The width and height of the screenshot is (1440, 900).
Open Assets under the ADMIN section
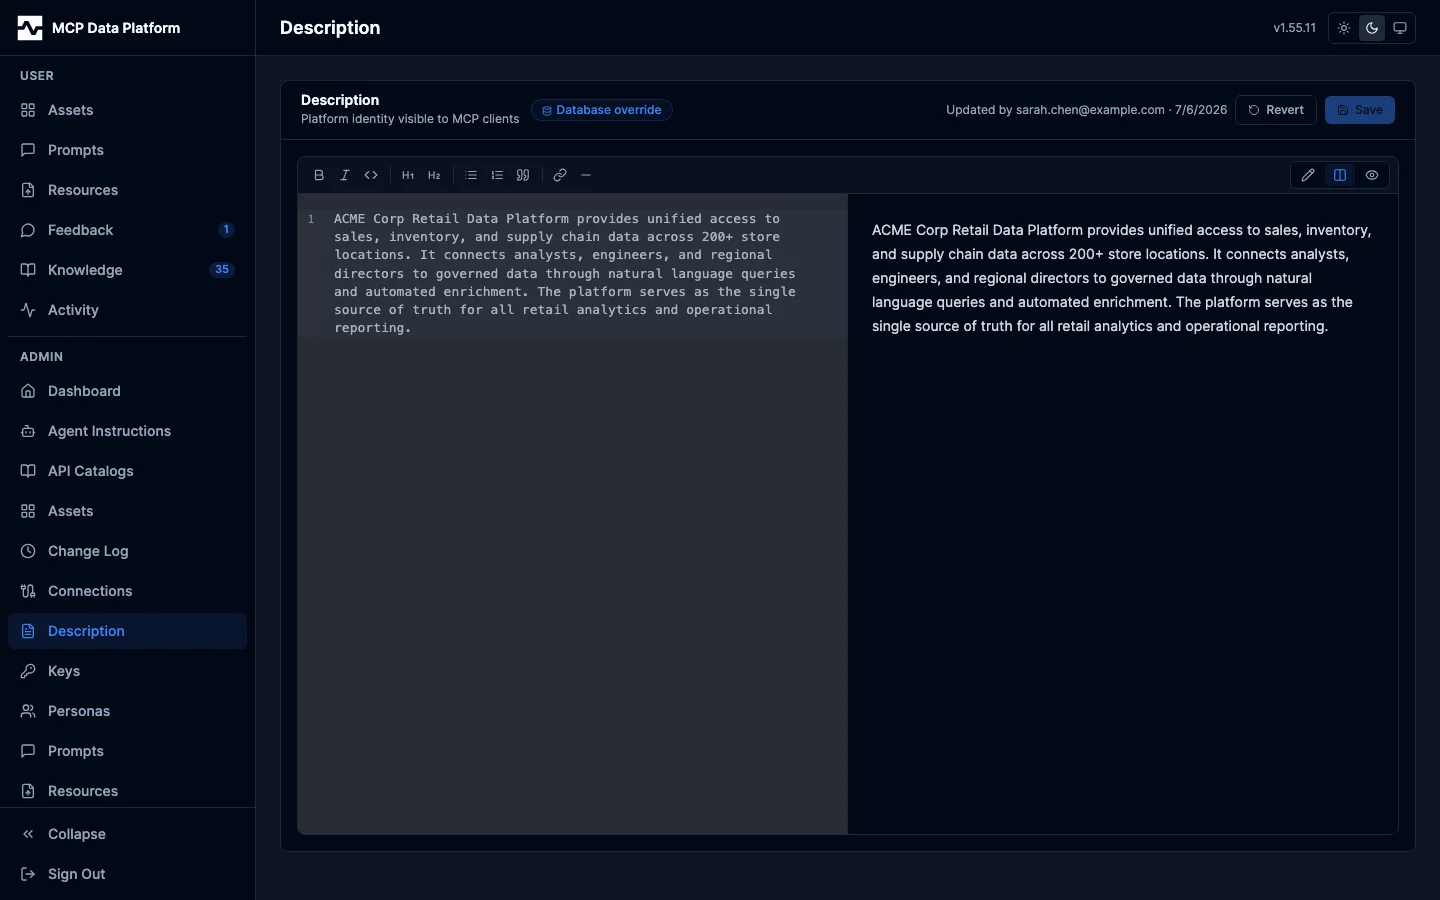[x=127, y=511]
